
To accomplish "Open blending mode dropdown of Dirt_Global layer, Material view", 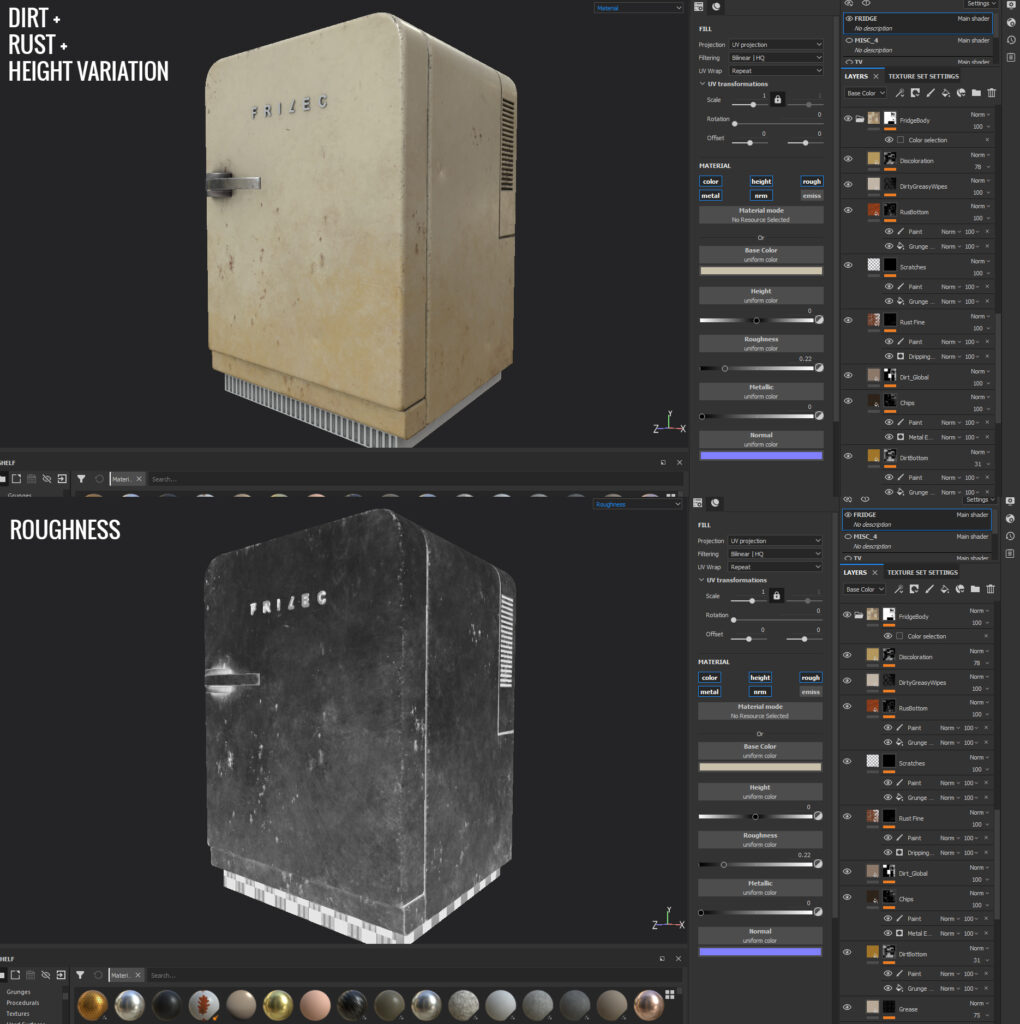I will coord(980,371).
